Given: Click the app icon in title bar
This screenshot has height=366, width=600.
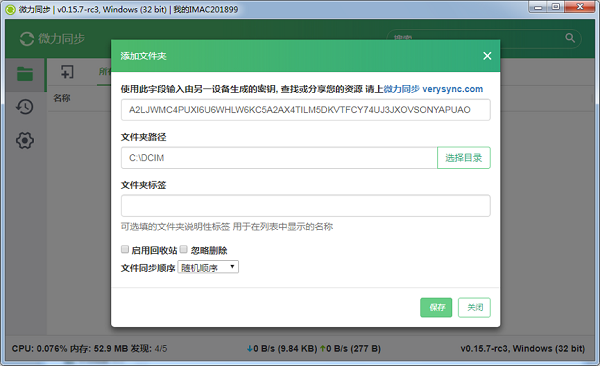Looking at the screenshot, I should tap(11, 9).
